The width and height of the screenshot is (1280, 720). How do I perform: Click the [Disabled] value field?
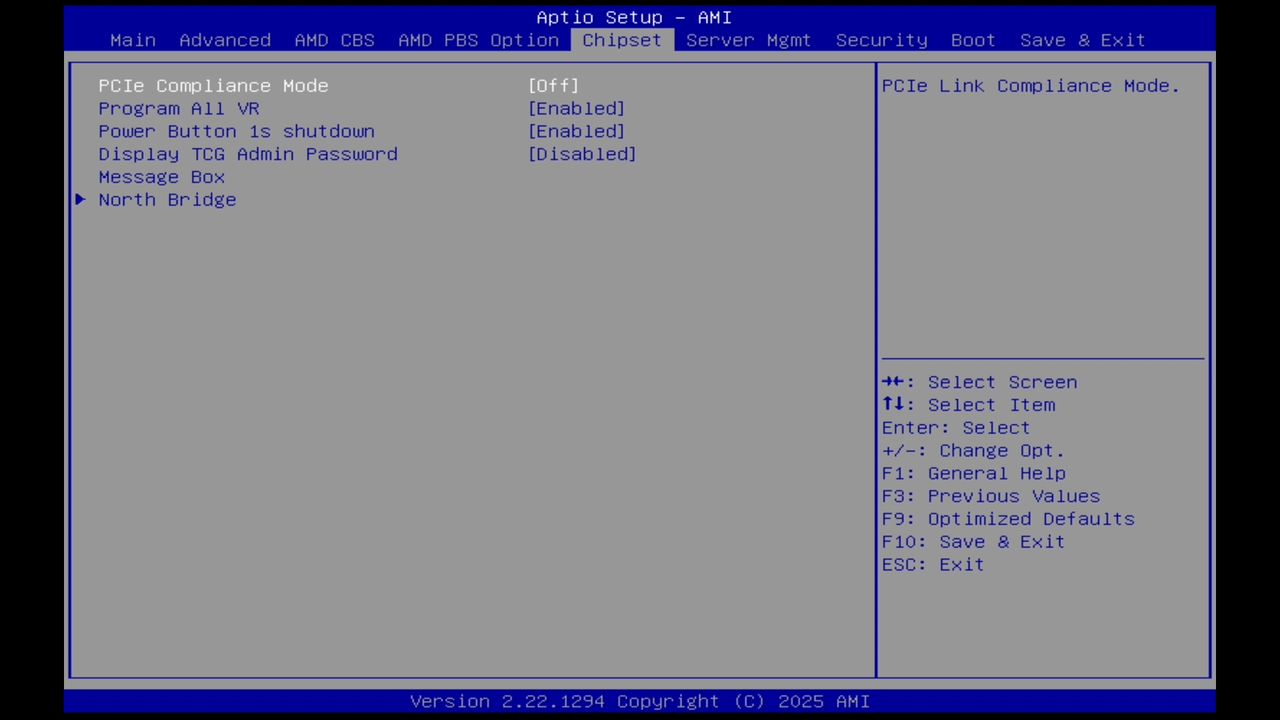click(x=582, y=154)
